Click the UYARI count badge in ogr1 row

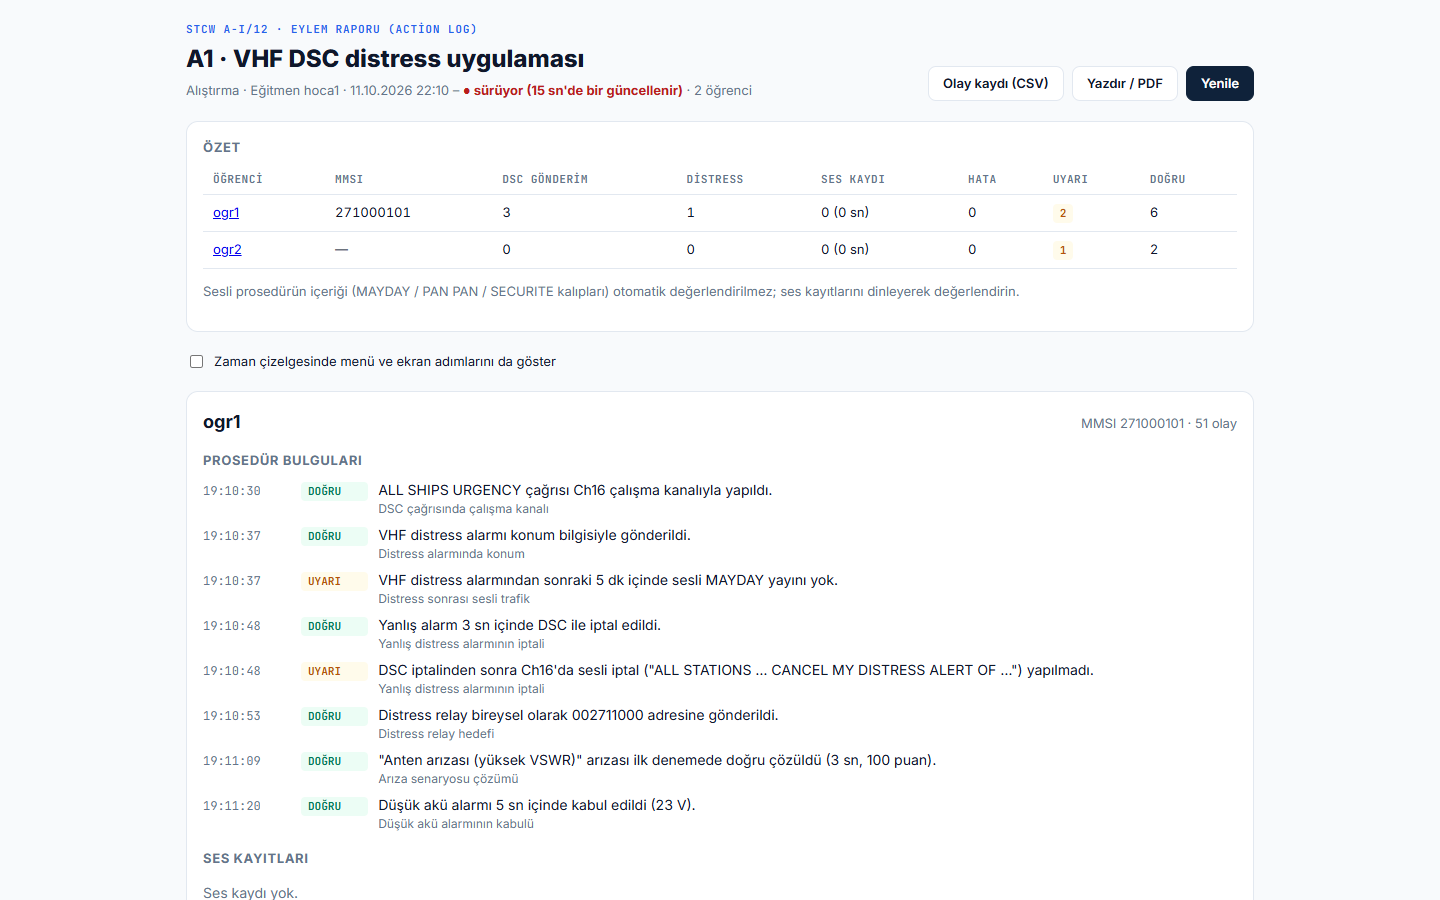click(x=1063, y=213)
